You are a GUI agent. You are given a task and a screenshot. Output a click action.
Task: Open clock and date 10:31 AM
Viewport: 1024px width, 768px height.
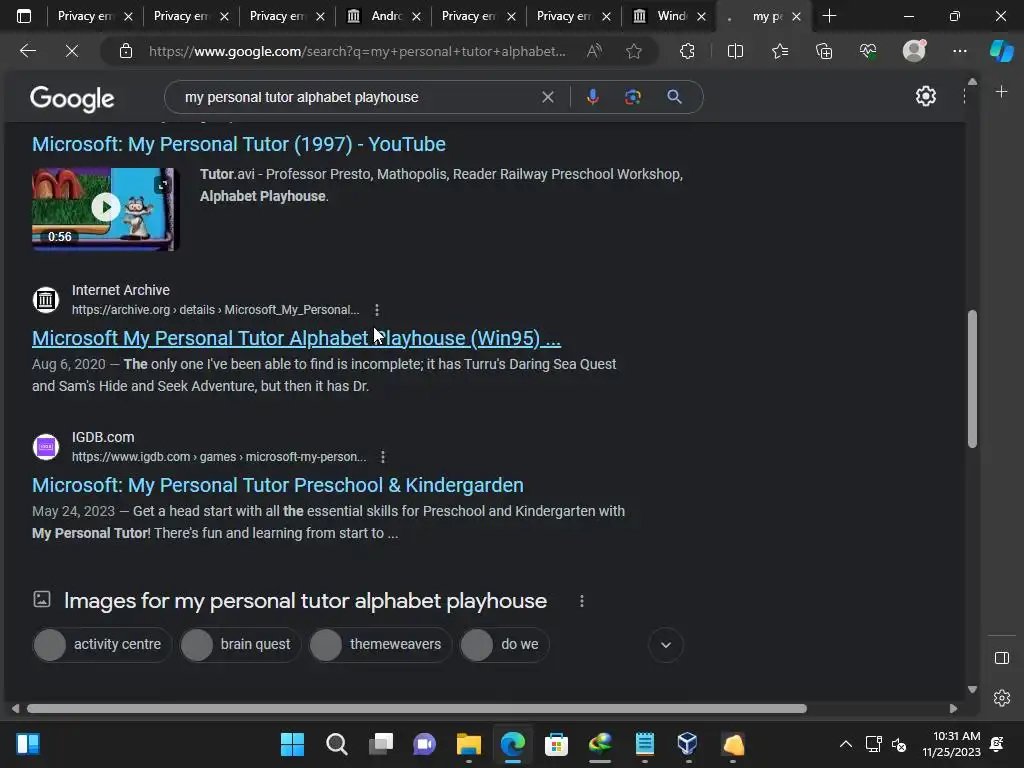pos(952,744)
